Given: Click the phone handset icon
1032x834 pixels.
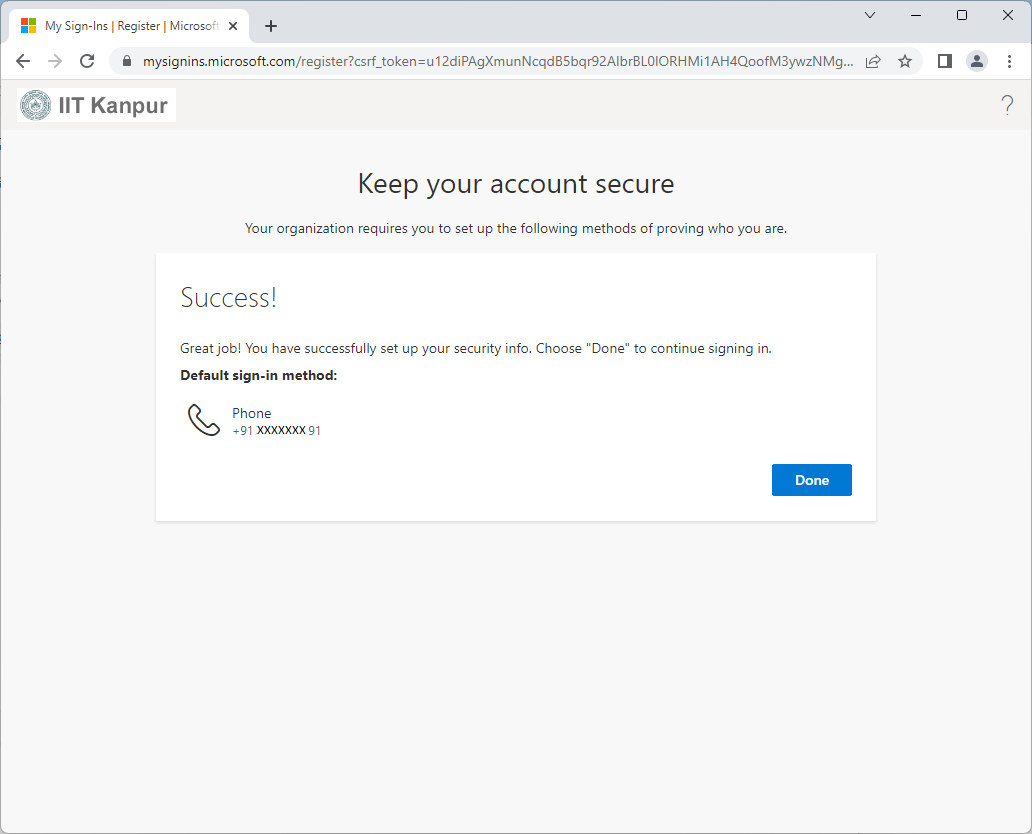Looking at the screenshot, I should coord(203,420).
